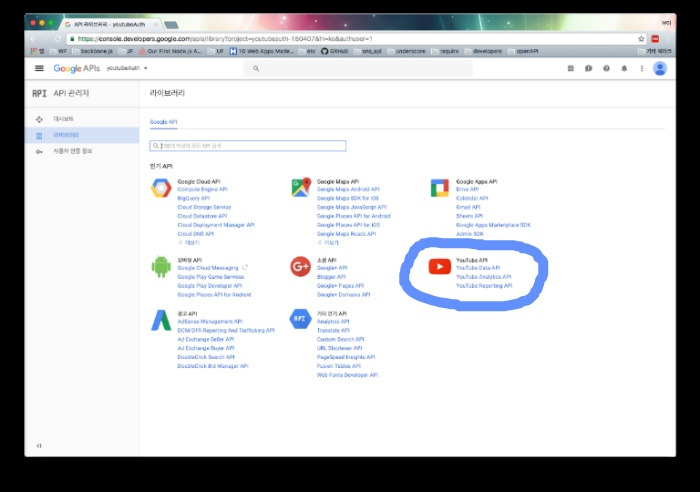
Task: Reload the page with refresh icon
Action: tap(58, 39)
